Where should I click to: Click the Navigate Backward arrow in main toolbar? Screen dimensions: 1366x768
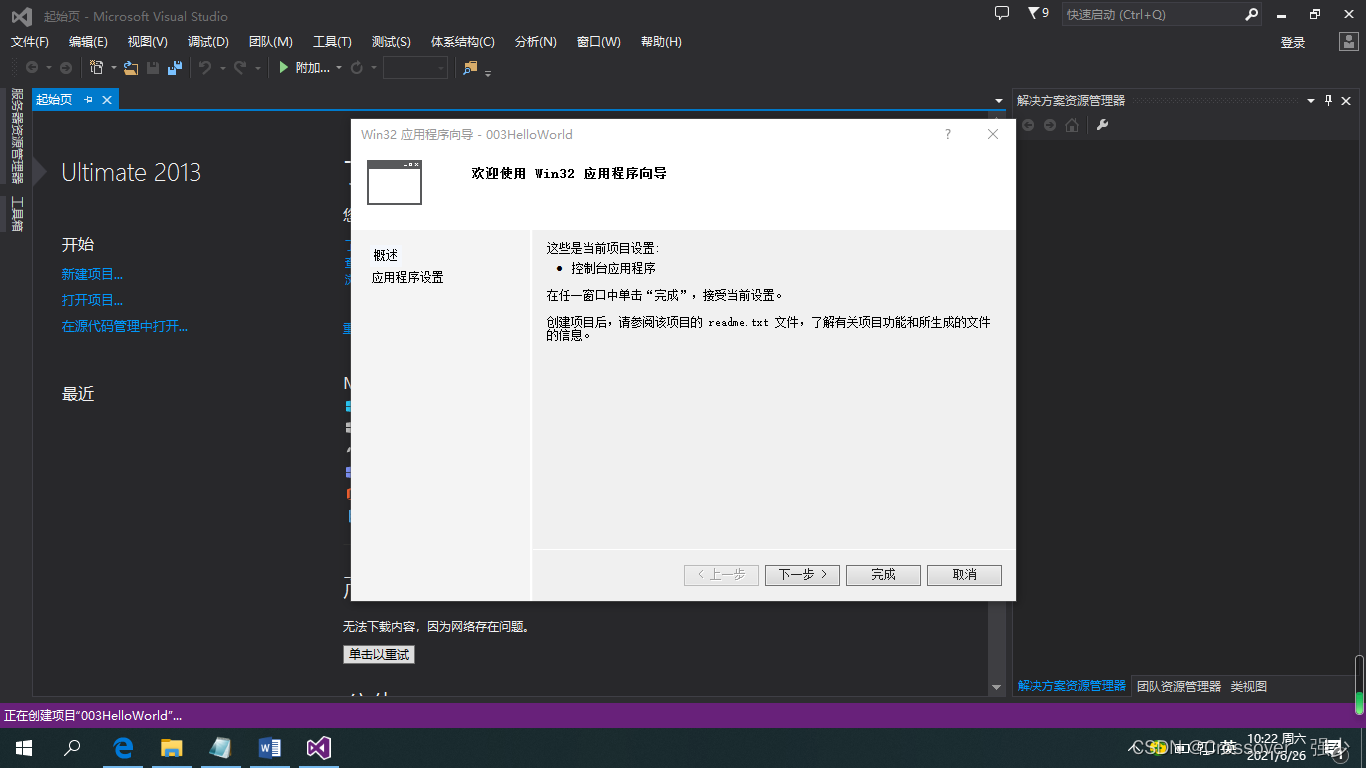coord(32,68)
